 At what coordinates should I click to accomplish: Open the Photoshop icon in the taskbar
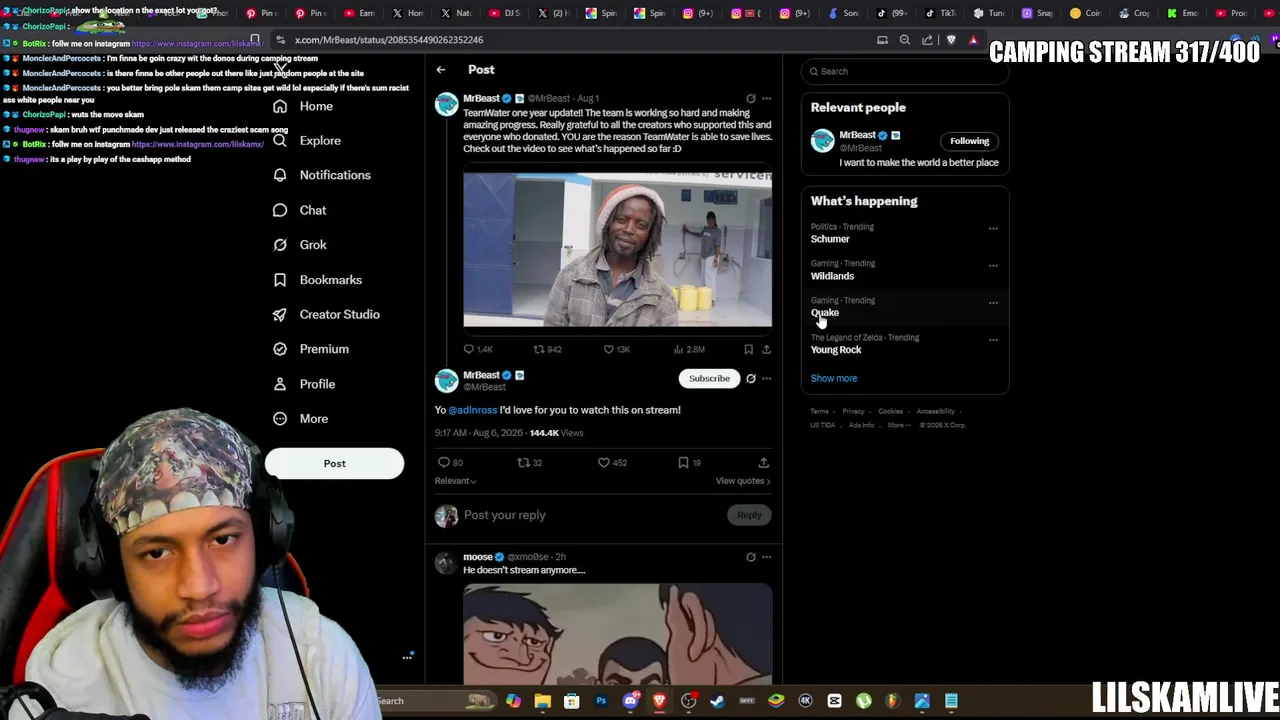pos(601,701)
